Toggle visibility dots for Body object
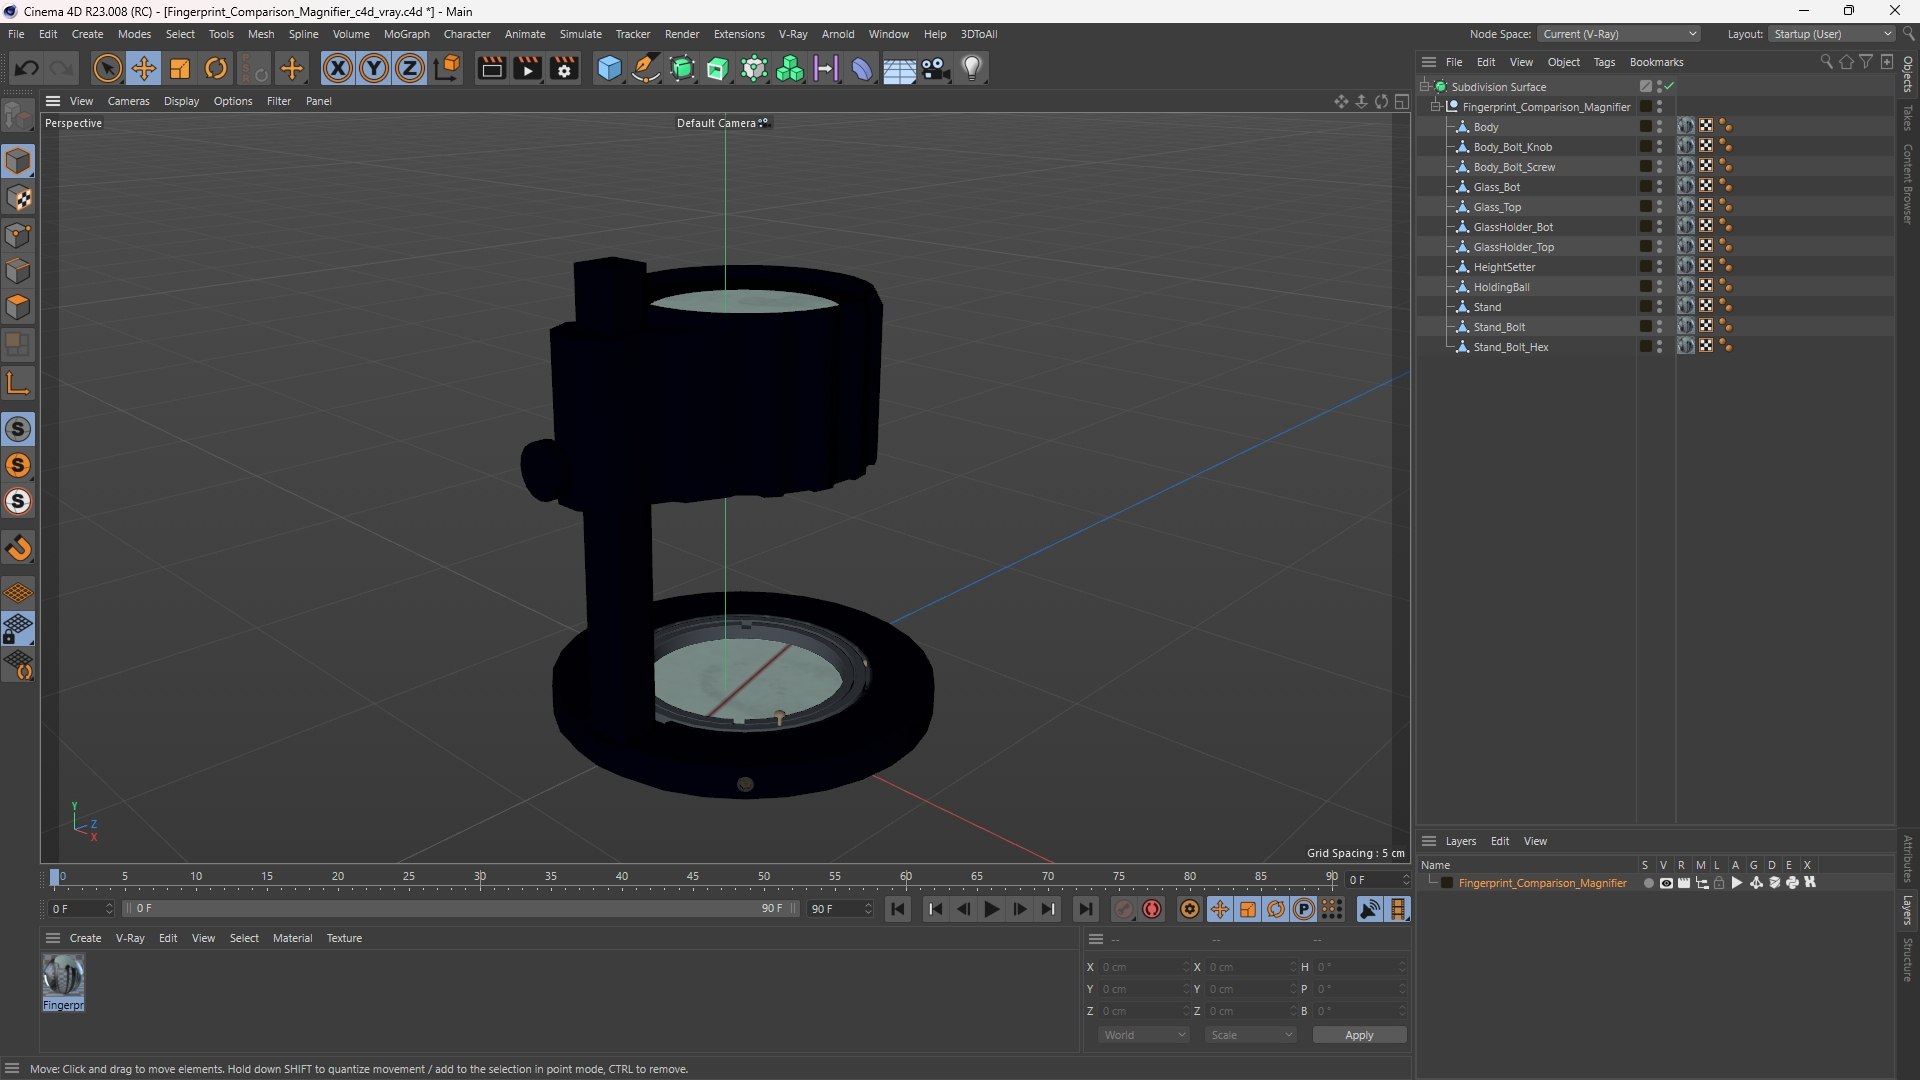1920x1080 pixels. click(x=1659, y=127)
